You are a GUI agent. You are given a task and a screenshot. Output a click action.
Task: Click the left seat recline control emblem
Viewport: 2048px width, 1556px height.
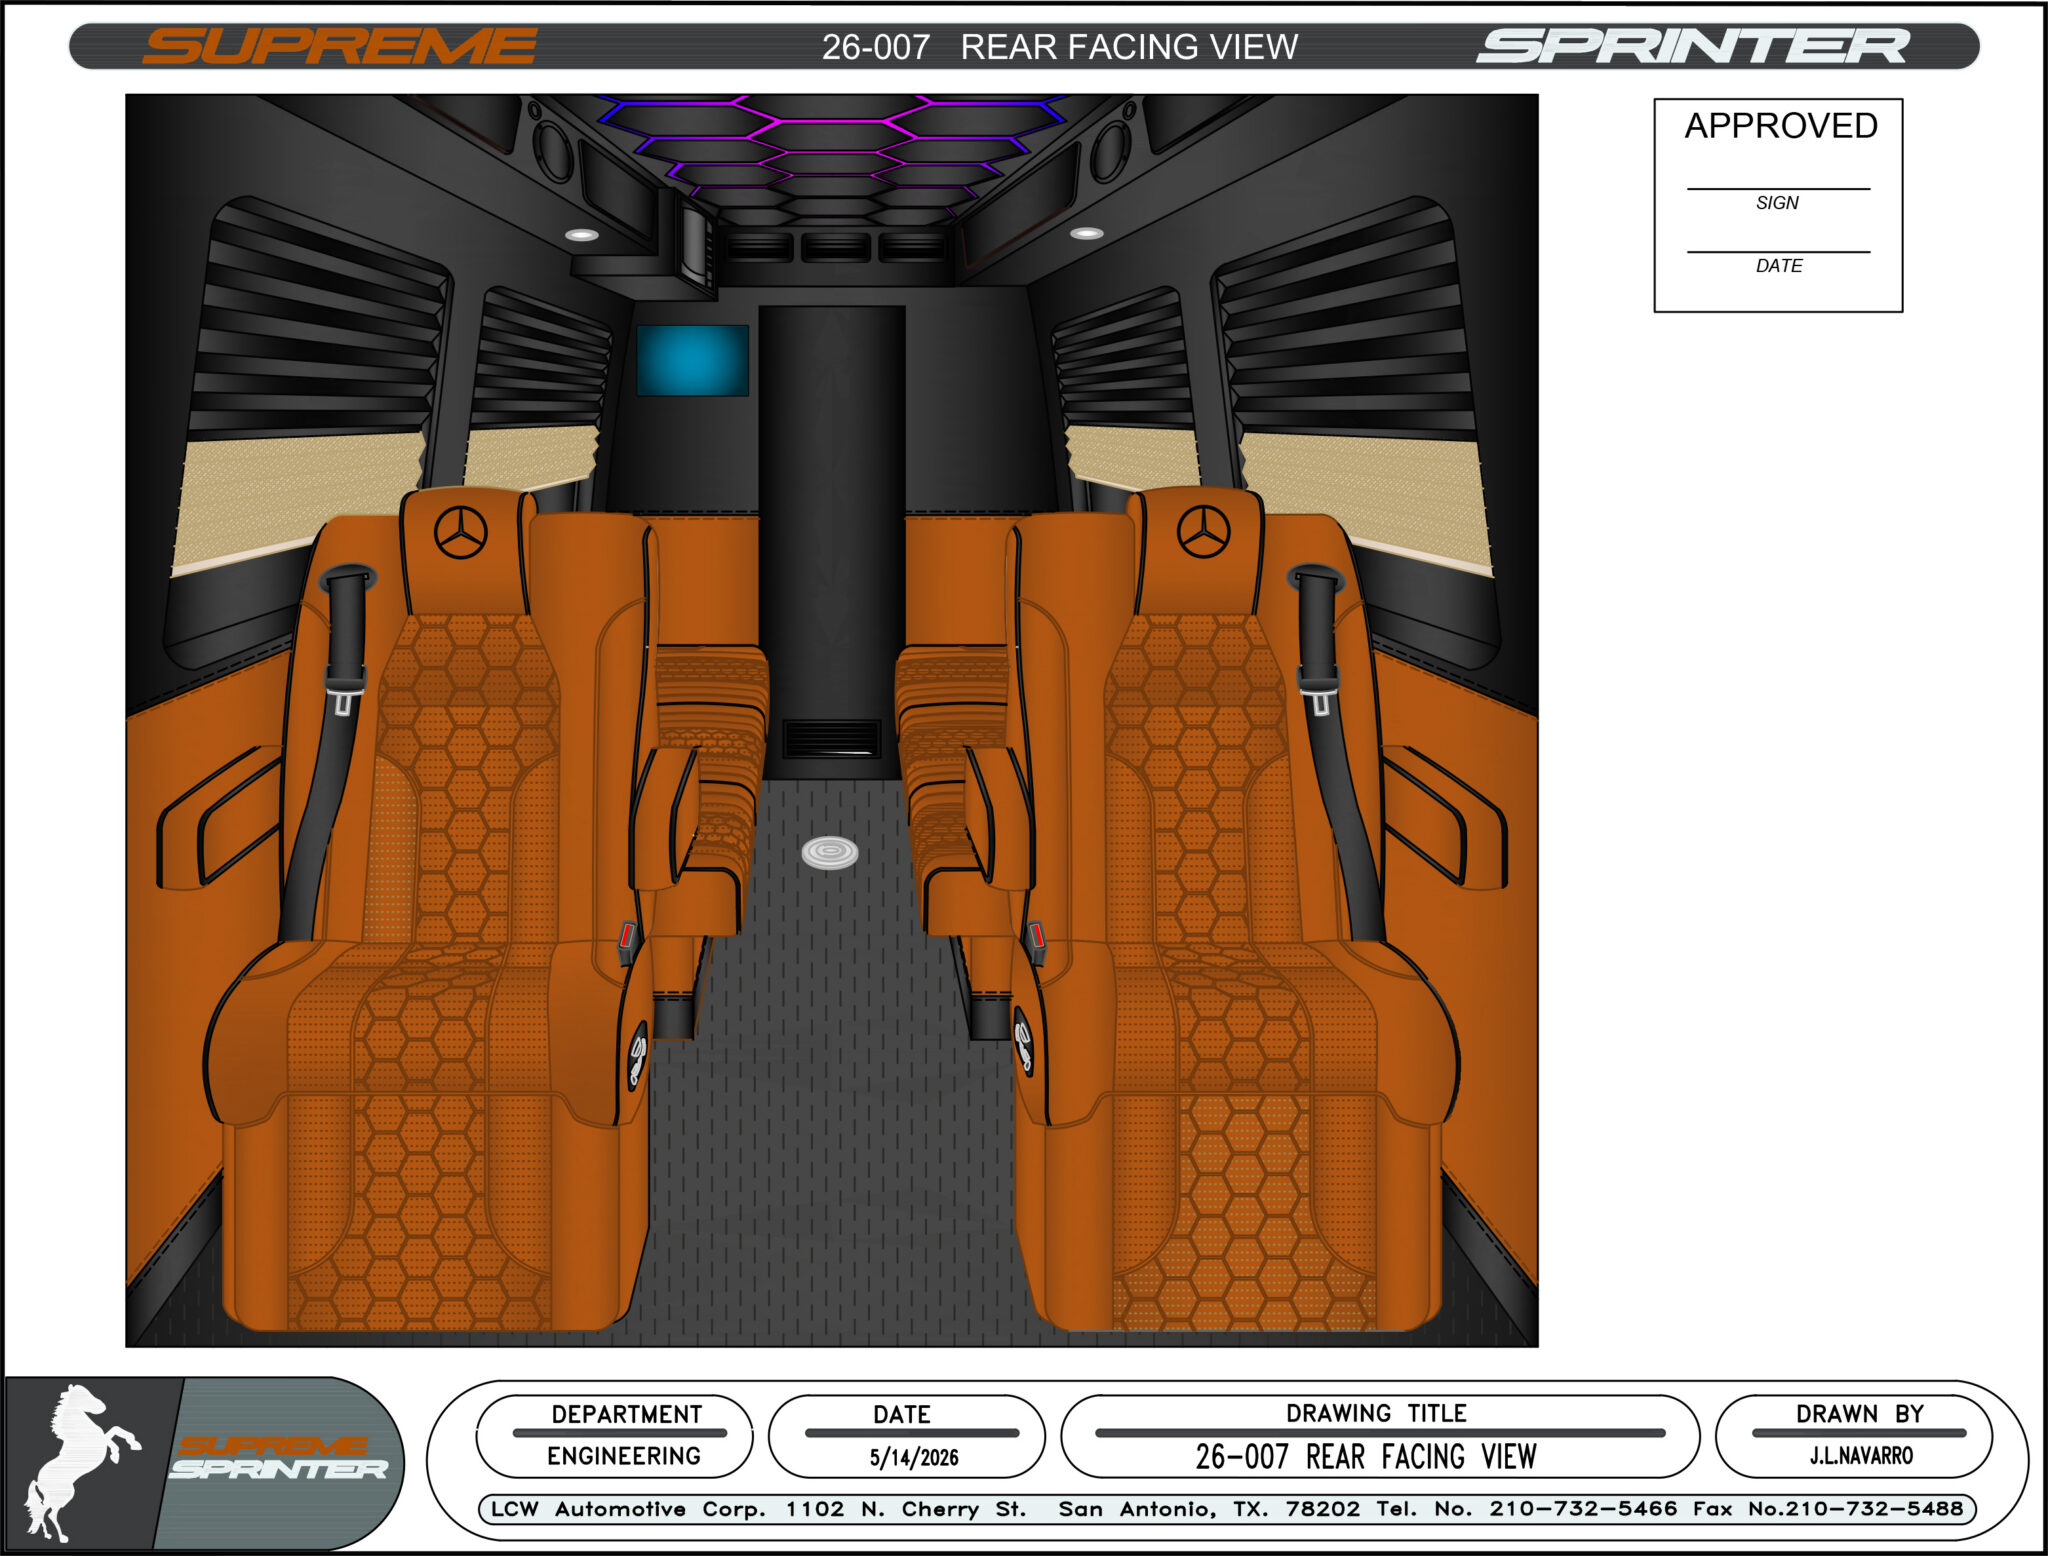pos(638,1055)
